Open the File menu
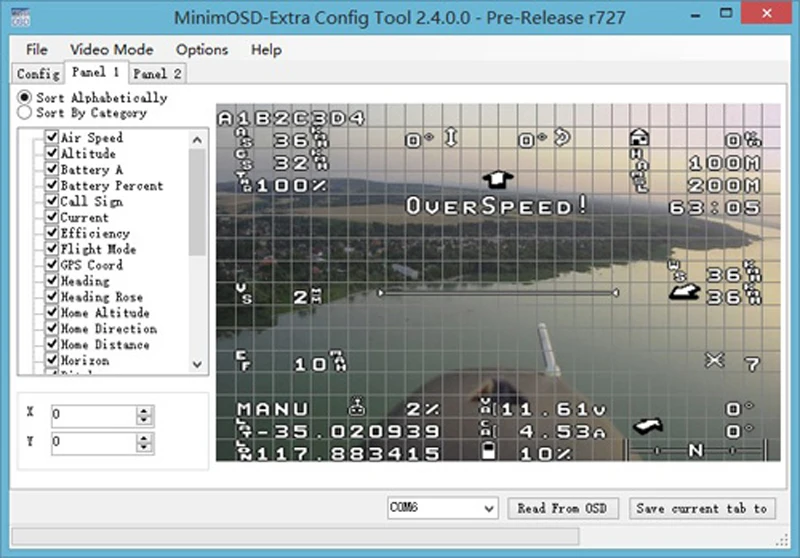Viewport: 800px width, 558px height. pyautogui.click(x=37, y=49)
